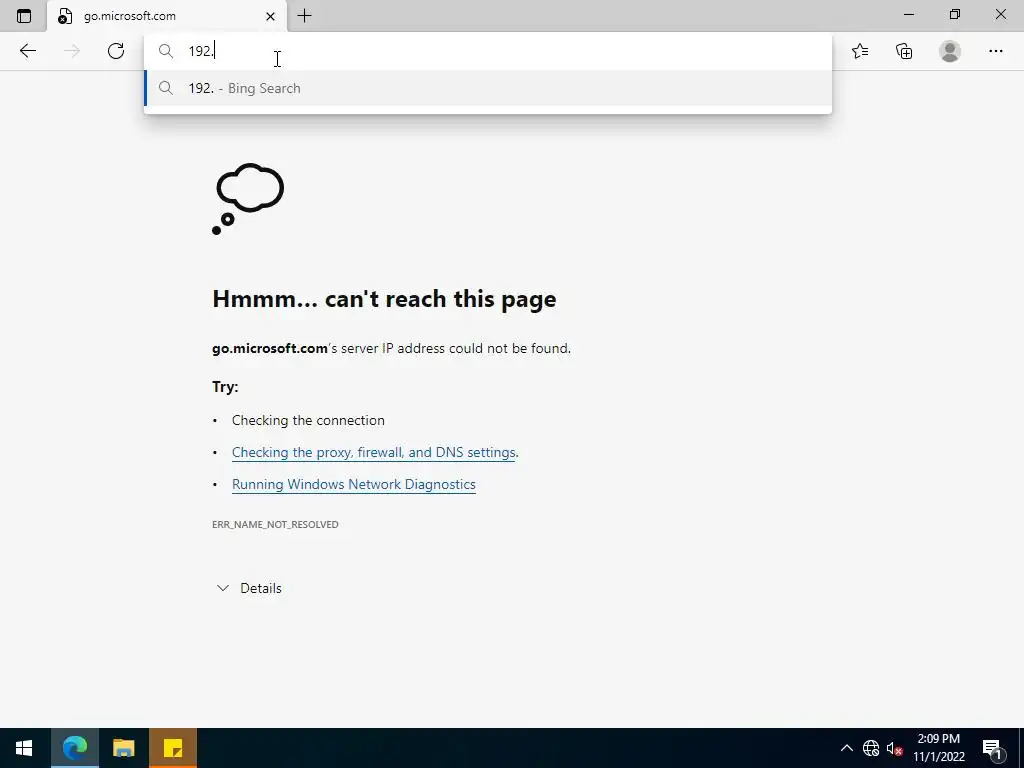The width and height of the screenshot is (1024, 768).
Task: Click the search magnifier in the address bar
Action: (x=166, y=51)
